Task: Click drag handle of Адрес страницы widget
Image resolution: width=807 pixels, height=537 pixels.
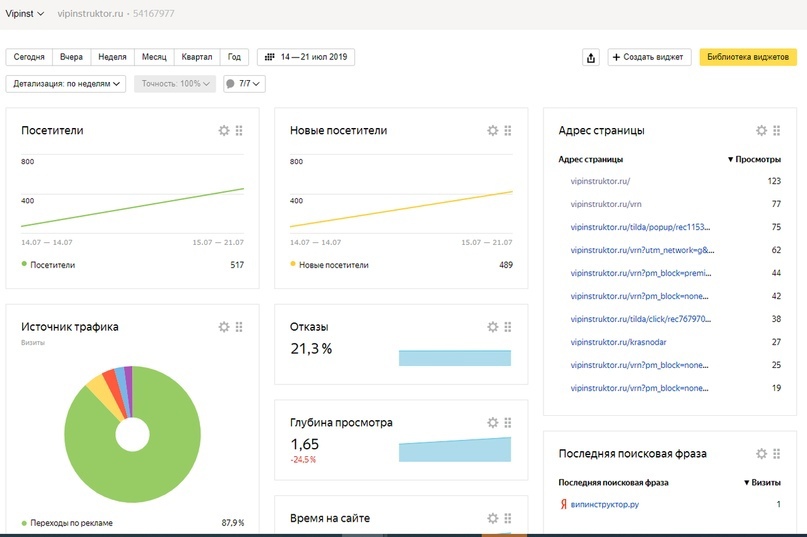Action: (x=776, y=130)
